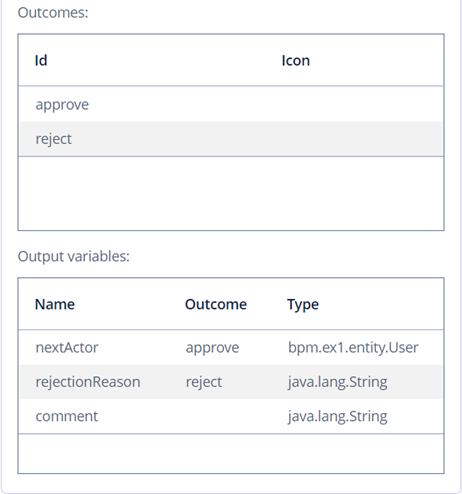The image size is (462, 494).
Task: Click reject in the Outcome column
Action: point(204,382)
